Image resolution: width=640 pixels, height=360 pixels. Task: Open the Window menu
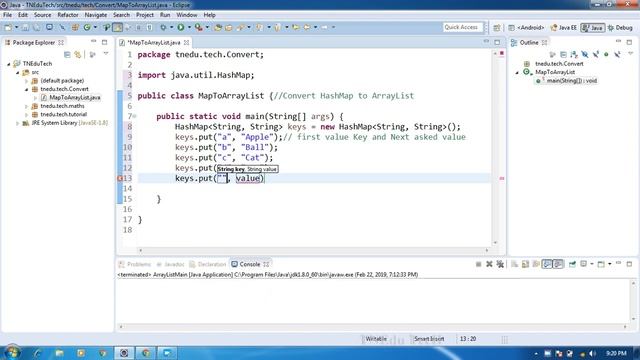(x=187, y=15)
